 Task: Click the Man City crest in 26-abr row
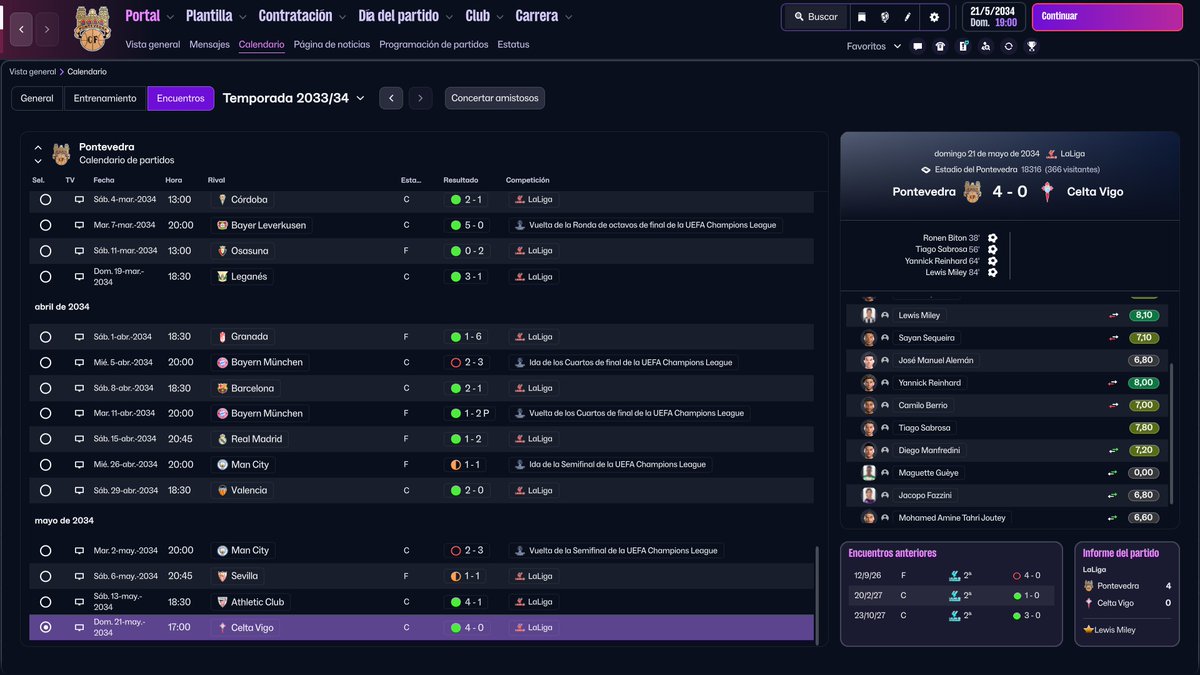click(x=223, y=465)
